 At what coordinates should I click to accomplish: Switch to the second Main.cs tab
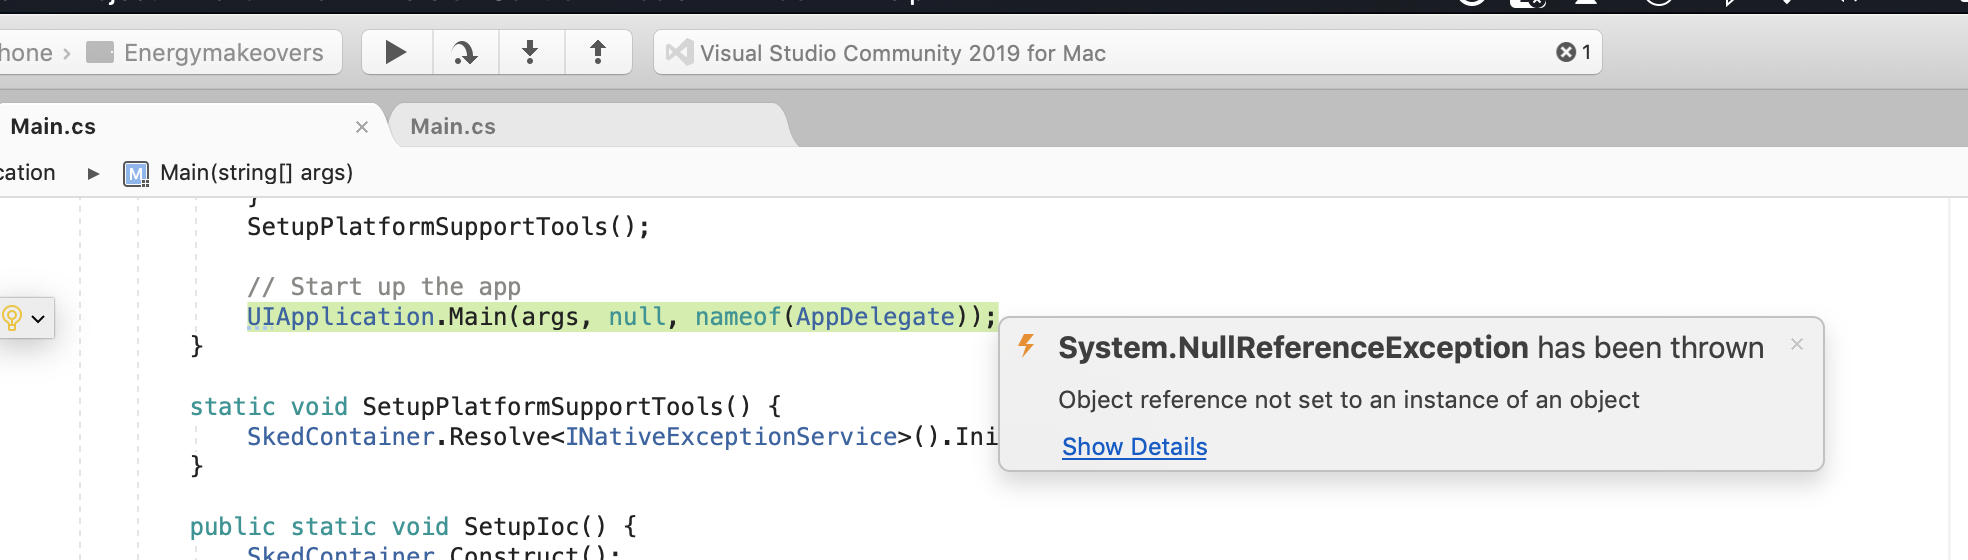click(453, 126)
